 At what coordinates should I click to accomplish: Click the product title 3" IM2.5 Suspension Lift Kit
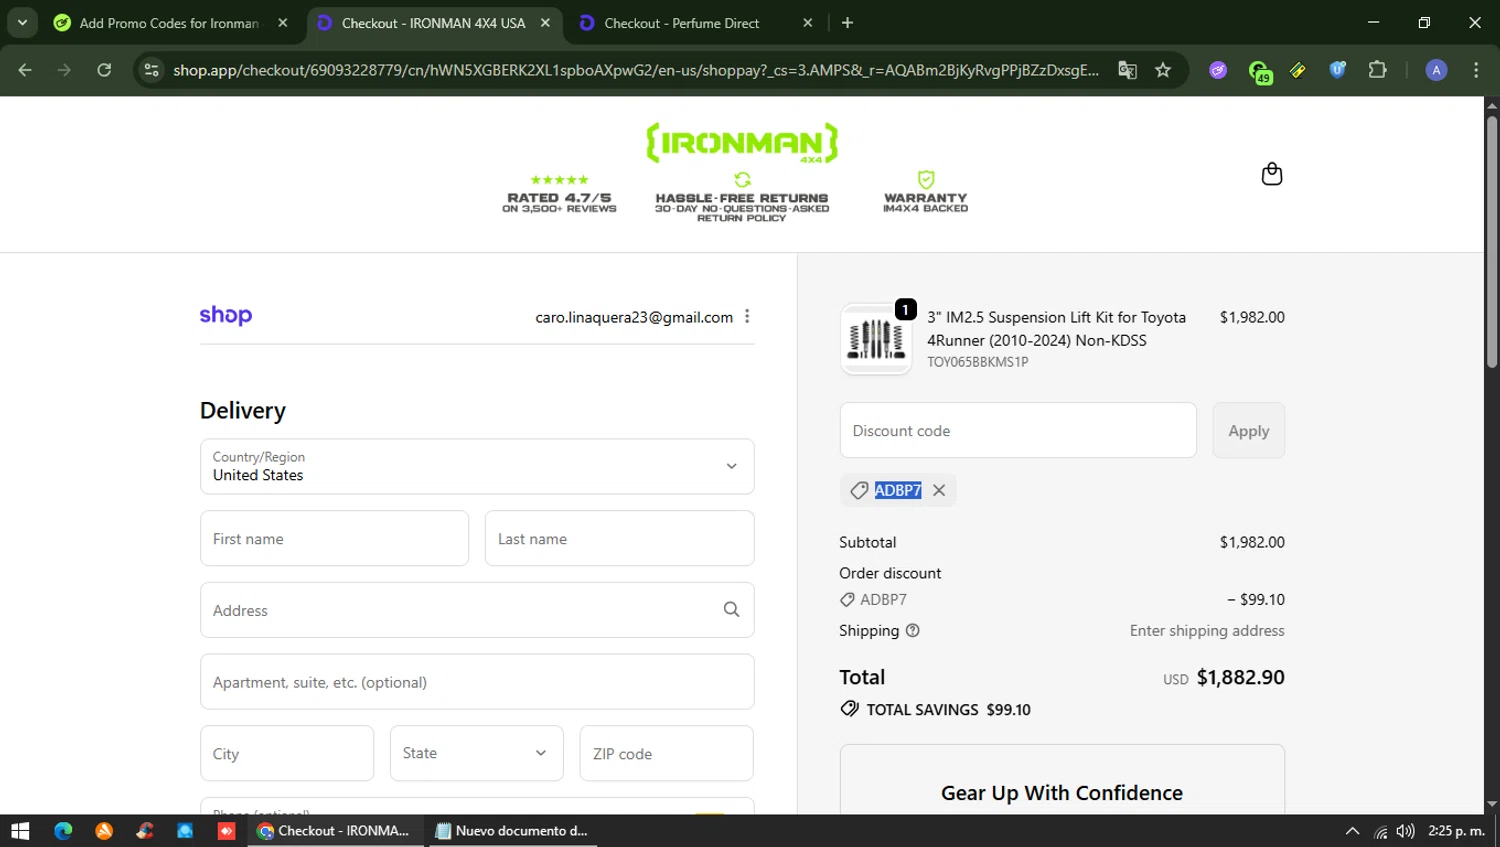tap(1056, 328)
